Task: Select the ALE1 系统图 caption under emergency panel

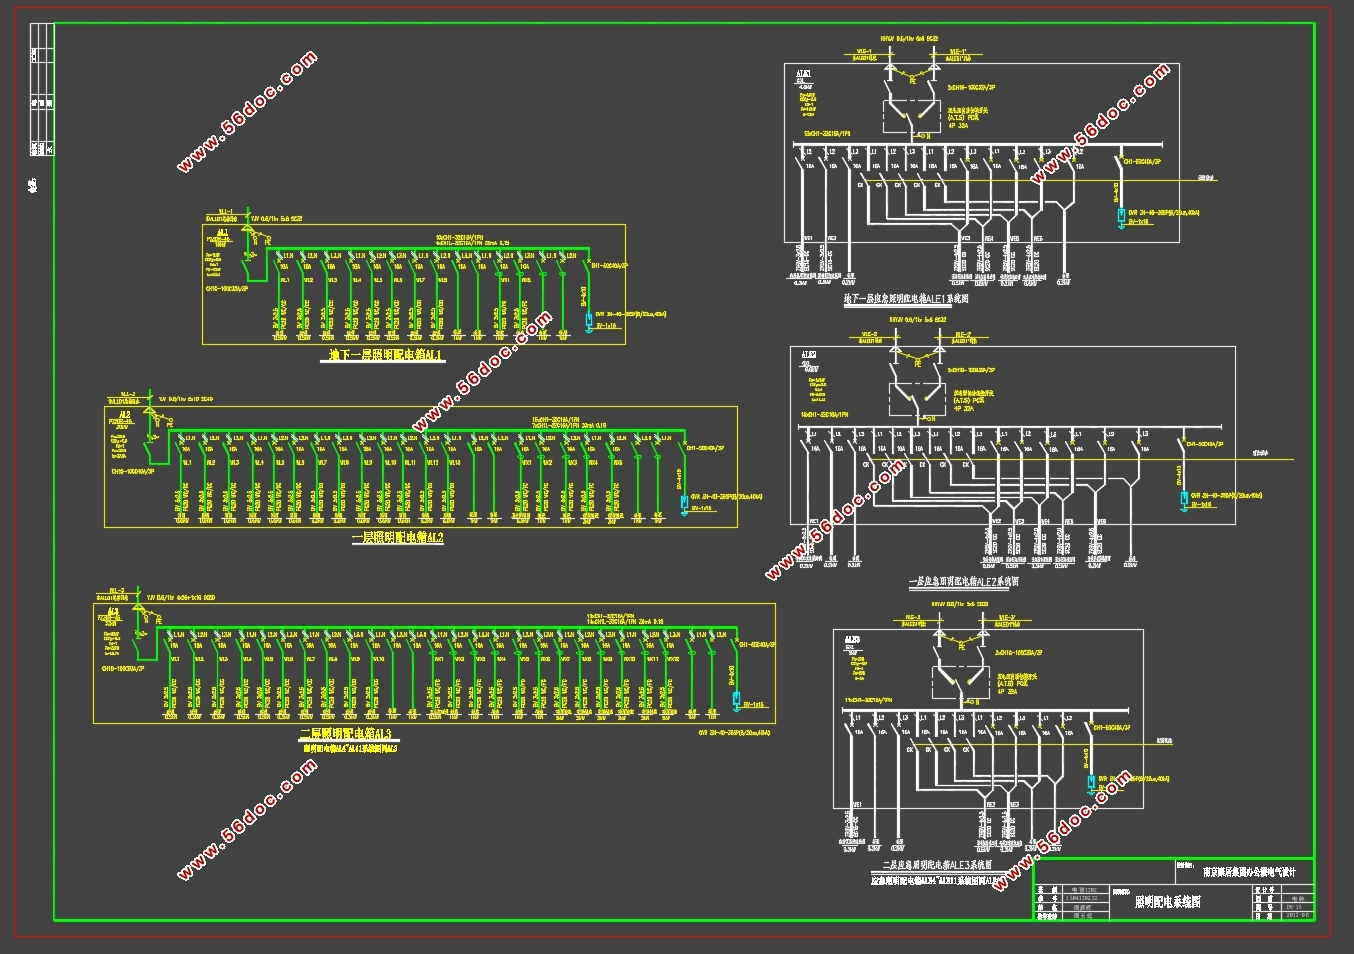Action: [x=906, y=298]
